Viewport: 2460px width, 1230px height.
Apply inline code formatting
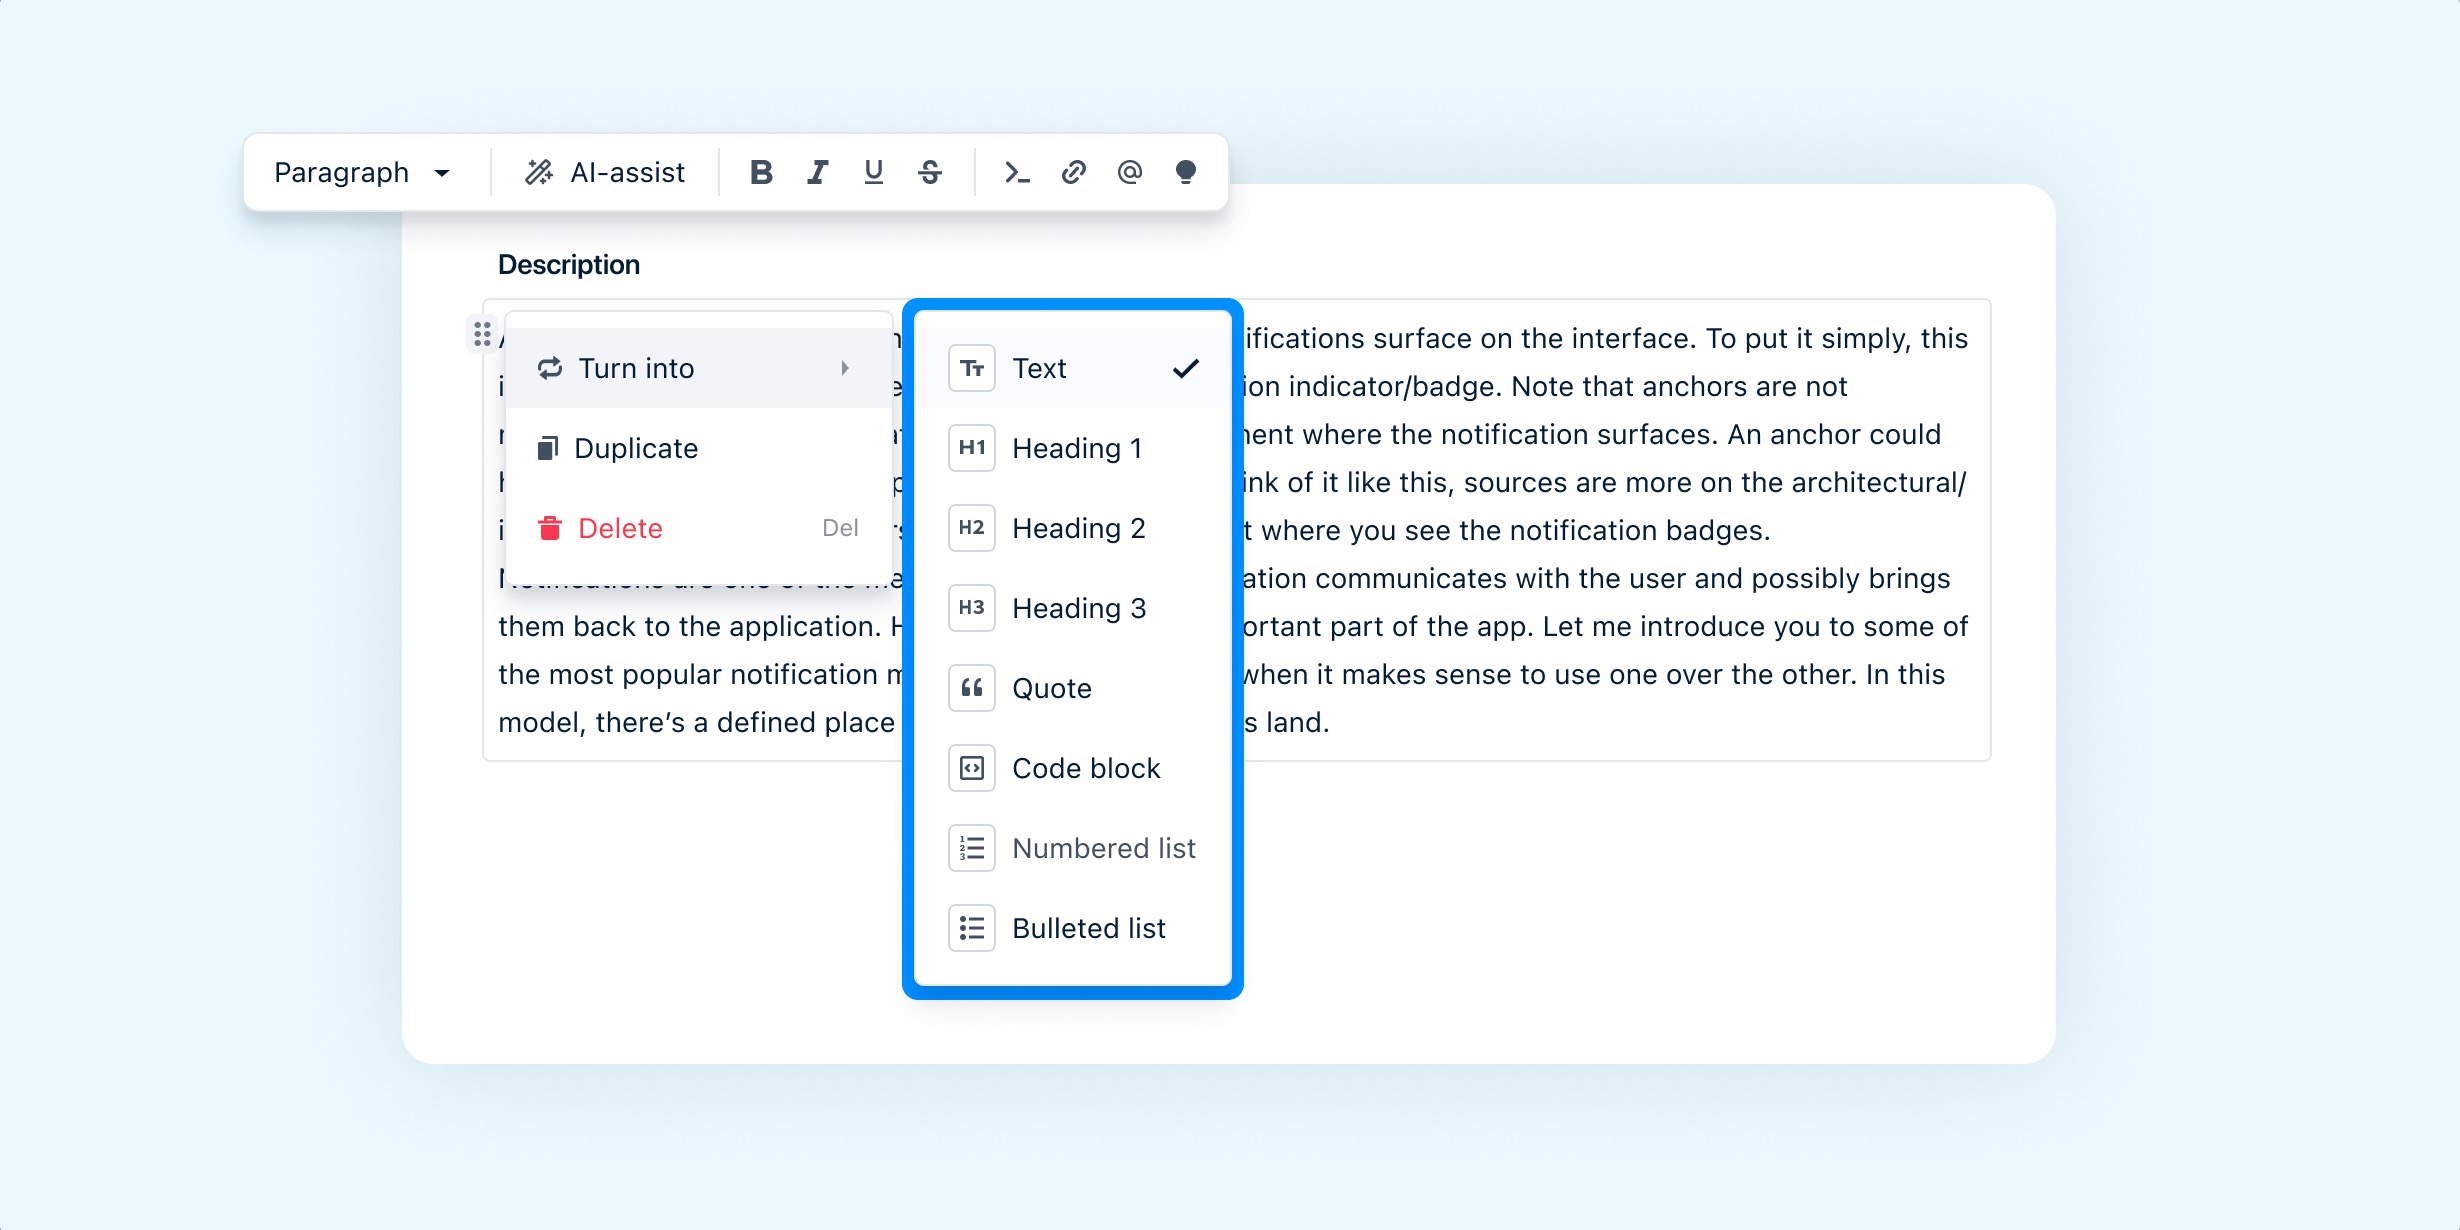click(x=1017, y=172)
